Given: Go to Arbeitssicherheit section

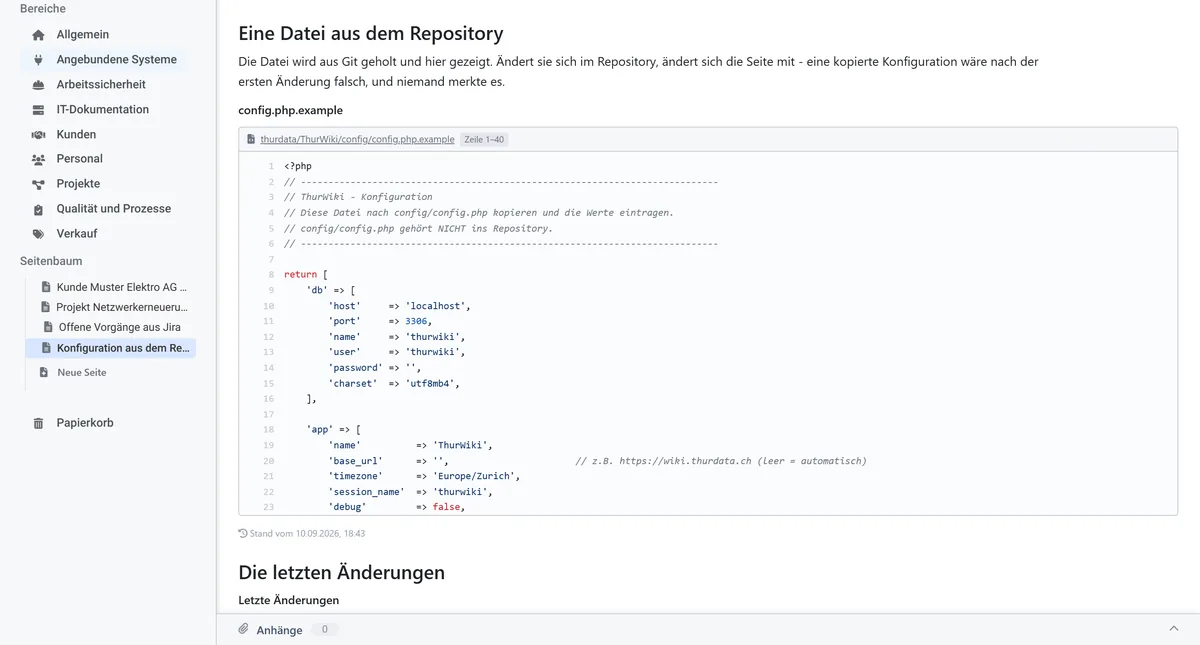Looking at the screenshot, I should 101,85.
